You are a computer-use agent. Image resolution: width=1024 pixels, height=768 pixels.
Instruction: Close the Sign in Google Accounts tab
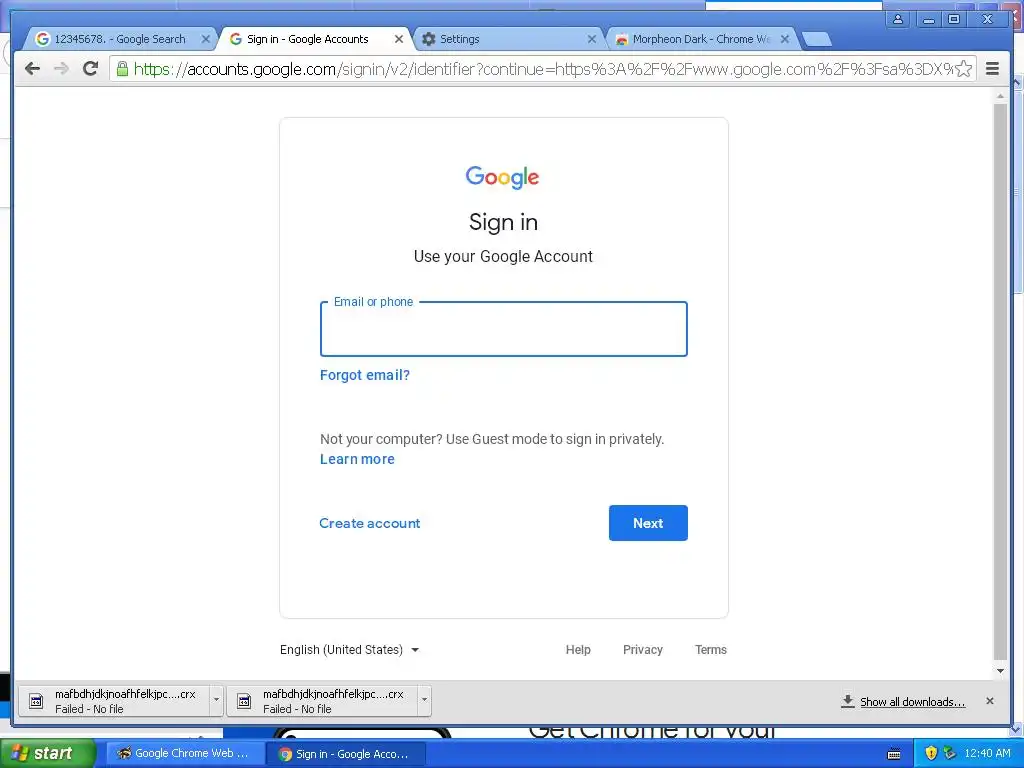click(398, 39)
